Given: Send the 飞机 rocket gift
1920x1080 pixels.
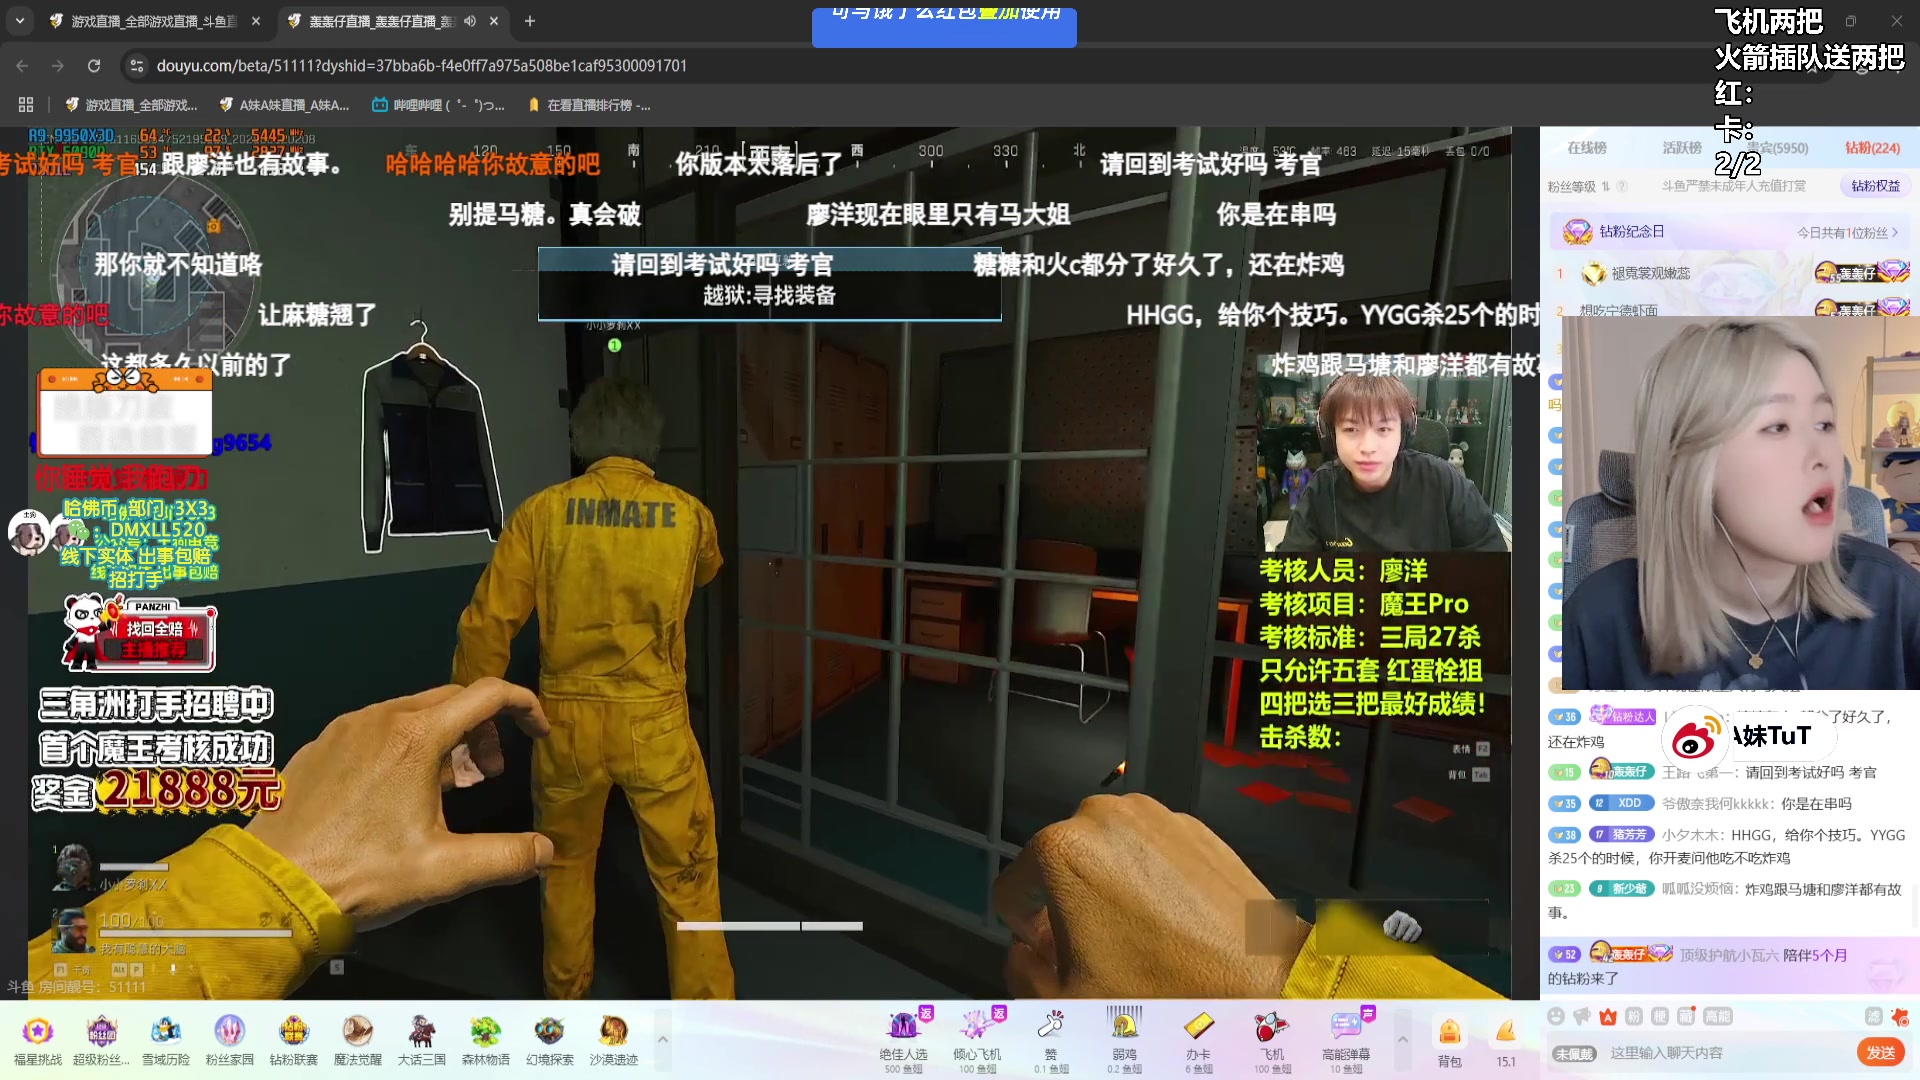Looking at the screenshot, I should 1272,1040.
